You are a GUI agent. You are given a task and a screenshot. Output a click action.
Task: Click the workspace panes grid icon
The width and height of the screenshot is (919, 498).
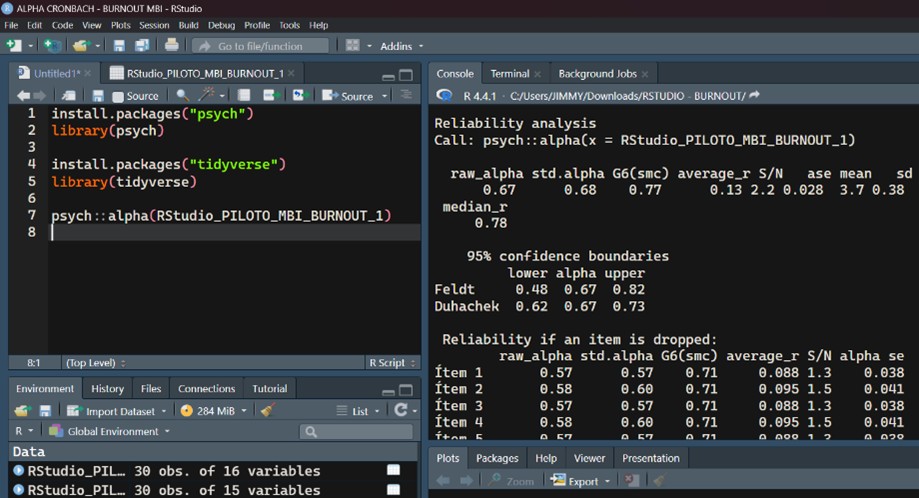point(352,46)
